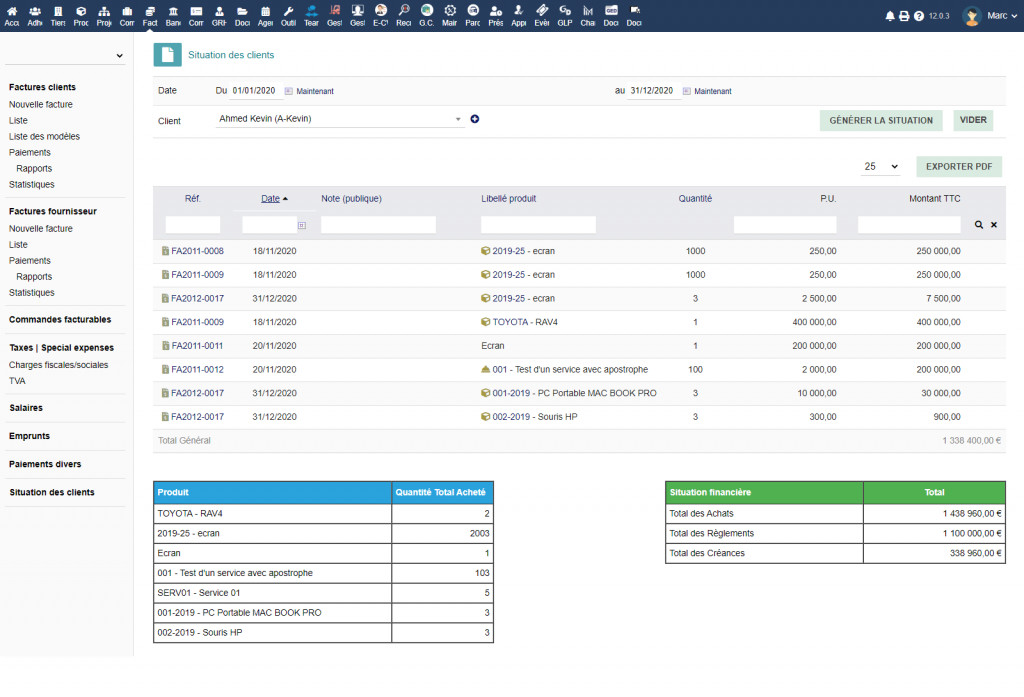Click the printer icon in top bar
The image size is (1024, 697).
point(904,16)
